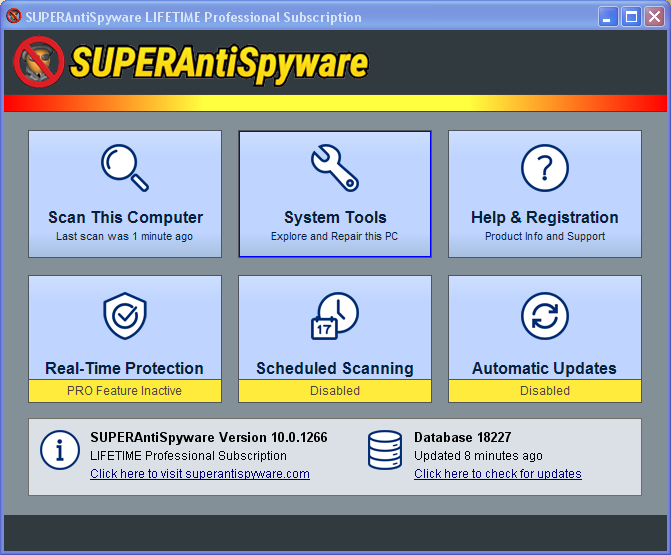This screenshot has width=671, height=555.
Task: Click the 'Database 18227' text
Action: [x=463, y=437]
